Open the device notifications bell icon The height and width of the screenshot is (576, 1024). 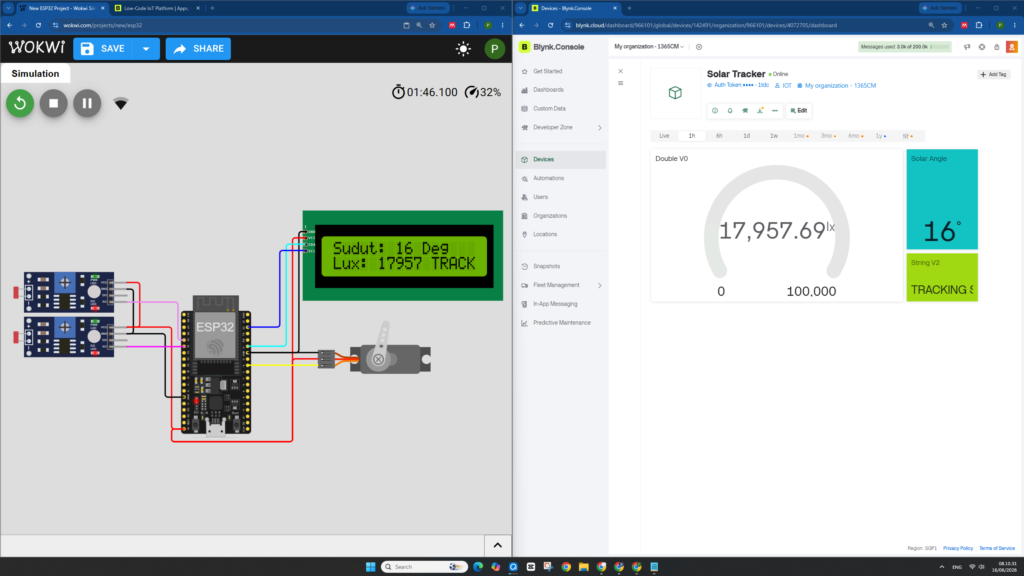pos(730,110)
